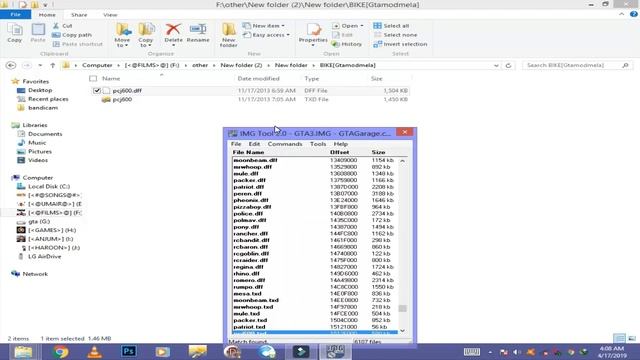Go up one folder level arrow
The height and width of the screenshot is (360, 640).
pos(53,65)
